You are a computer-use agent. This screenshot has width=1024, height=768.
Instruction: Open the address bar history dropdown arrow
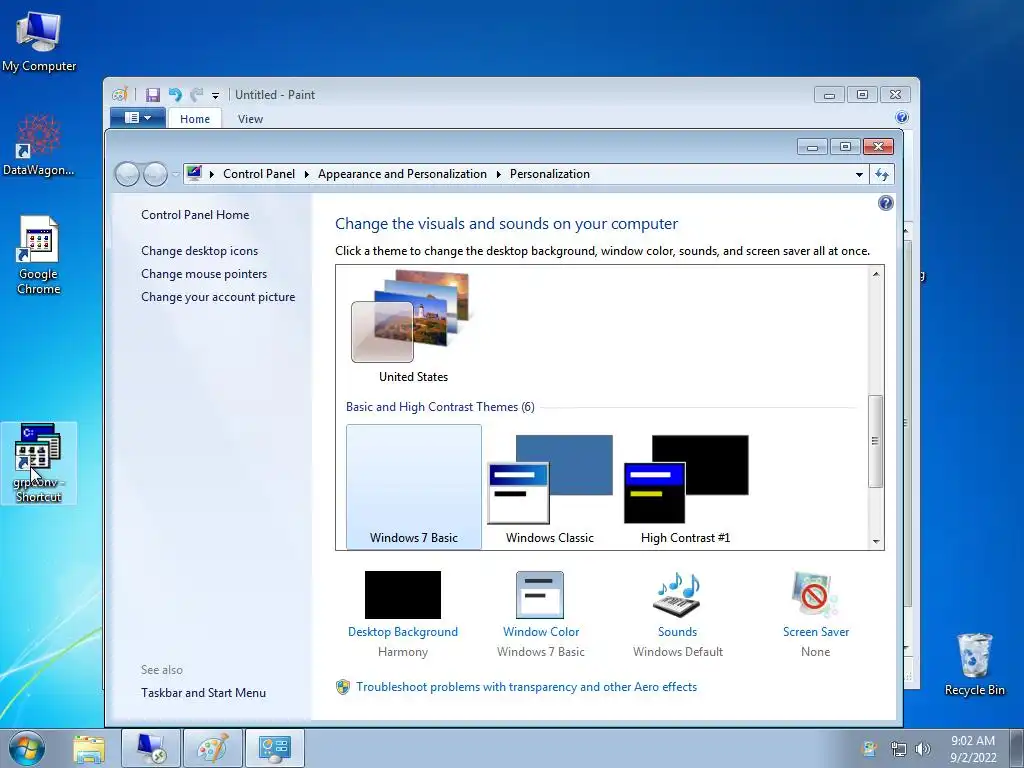pyautogui.click(x=859, y=174)
